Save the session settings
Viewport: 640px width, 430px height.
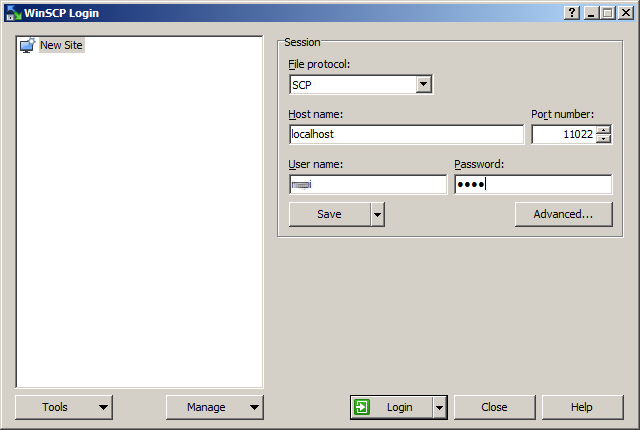pyautogui.click(x=329, y=214)
